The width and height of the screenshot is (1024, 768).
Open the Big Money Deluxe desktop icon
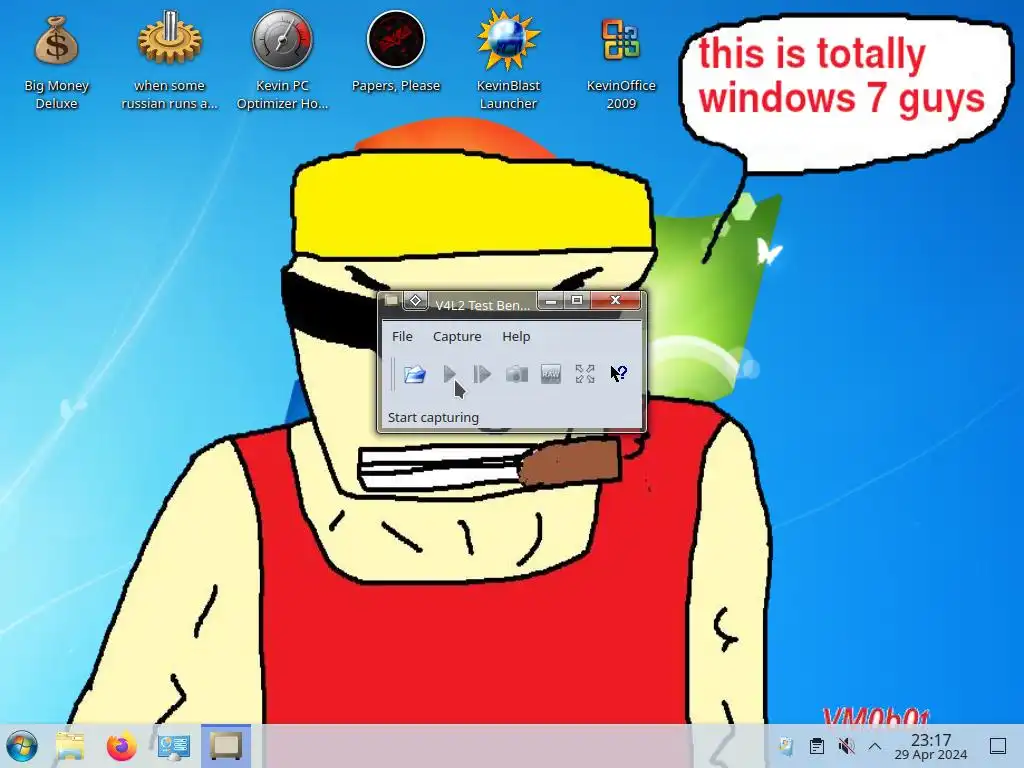56,62
